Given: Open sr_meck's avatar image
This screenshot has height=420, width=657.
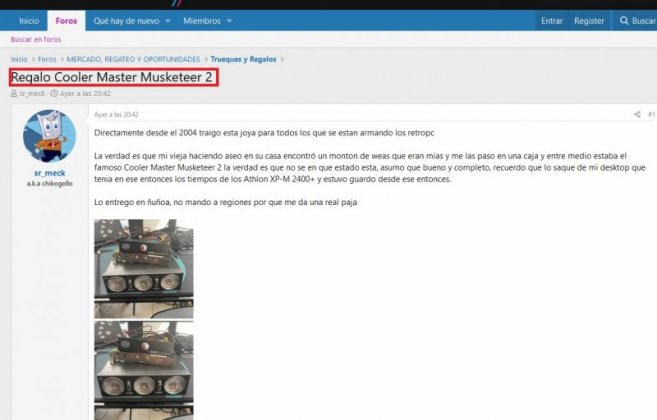Looking at the screenshot, I should pyautogui.click(x=48, y=136).
